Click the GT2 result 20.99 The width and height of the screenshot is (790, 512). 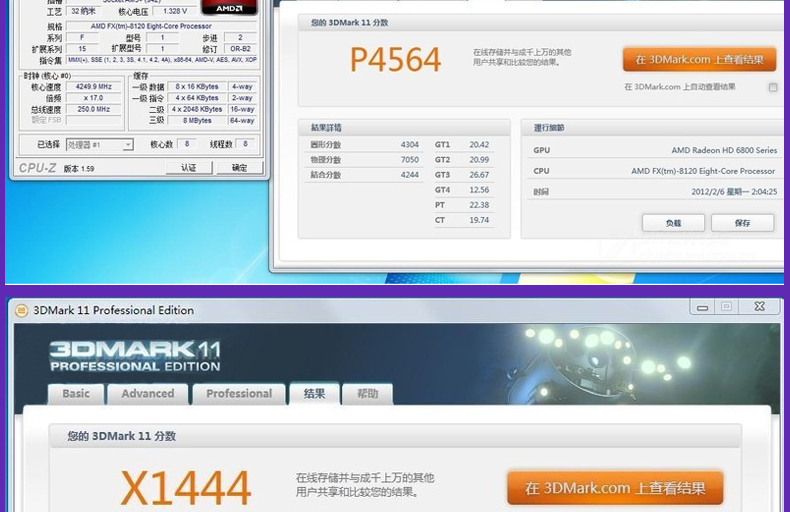click(479, 160)
